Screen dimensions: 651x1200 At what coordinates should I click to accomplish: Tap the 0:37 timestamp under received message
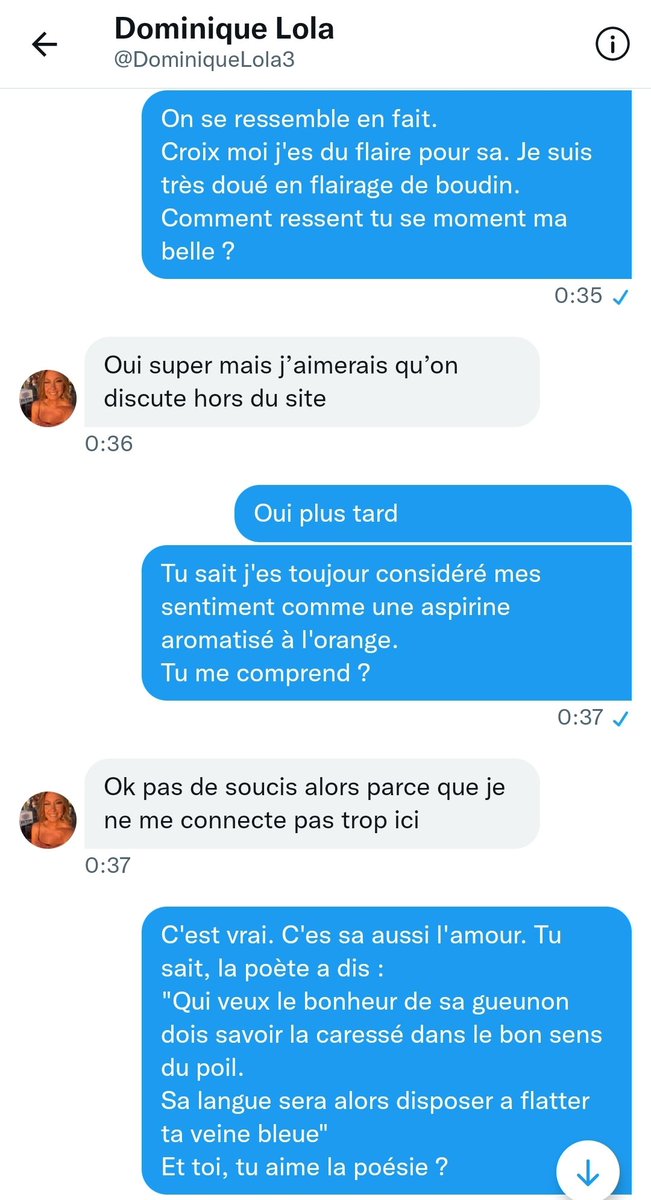coord(108,866)
